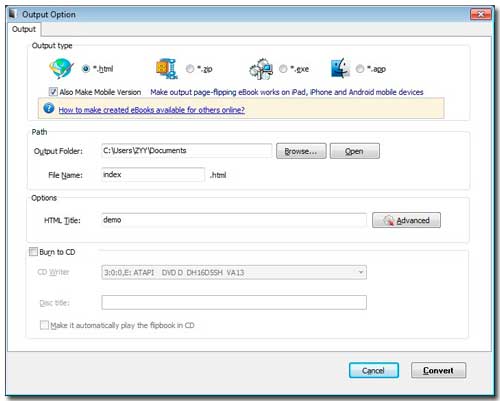Screen dimensions: 500x401
Task: Click the Output Option title bar icon
Action: point(13,14)
